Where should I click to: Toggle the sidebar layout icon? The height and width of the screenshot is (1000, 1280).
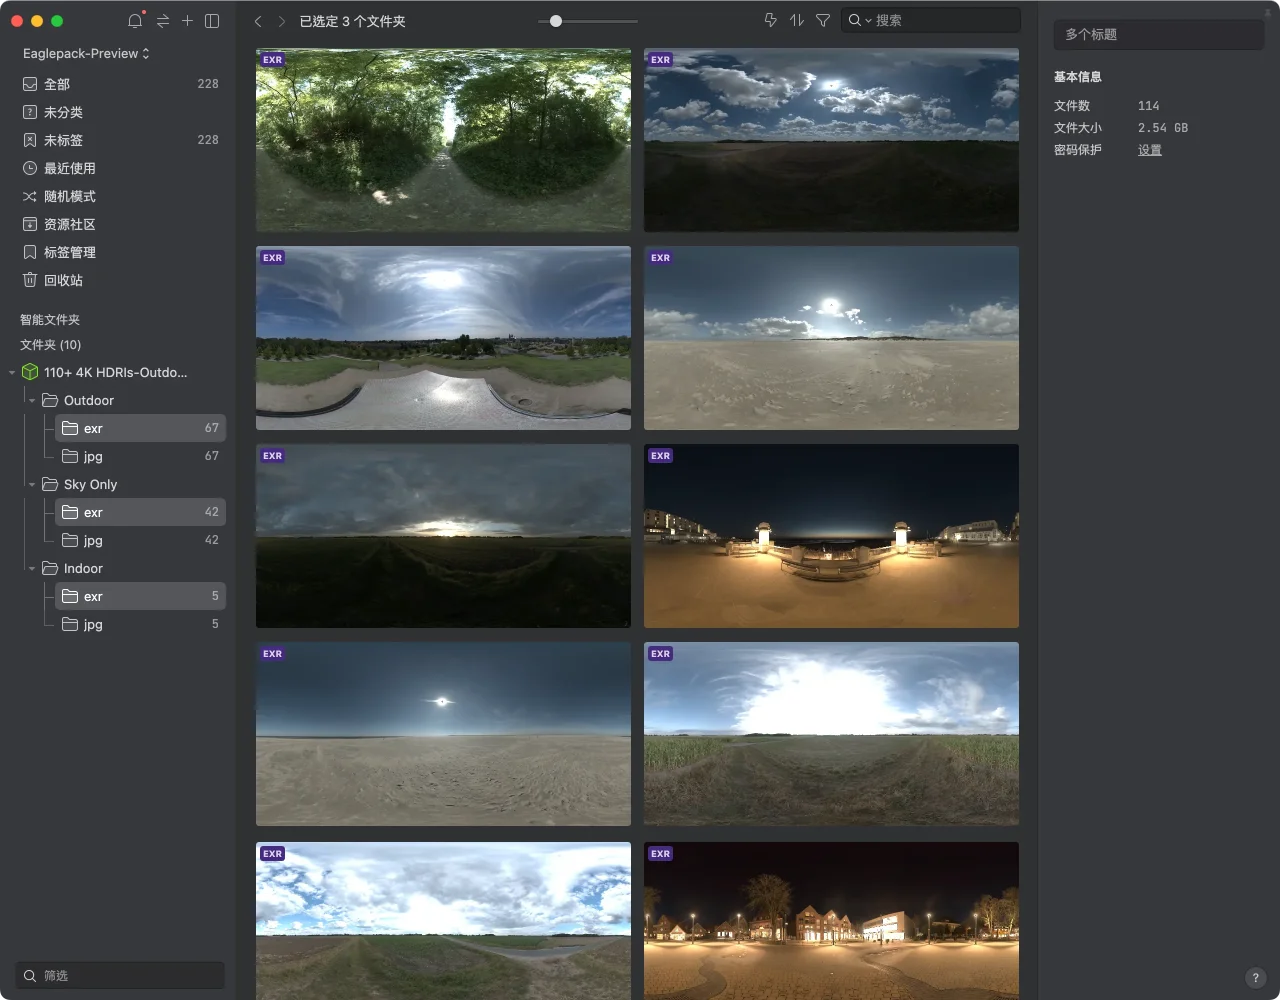[x=212, y=20]
